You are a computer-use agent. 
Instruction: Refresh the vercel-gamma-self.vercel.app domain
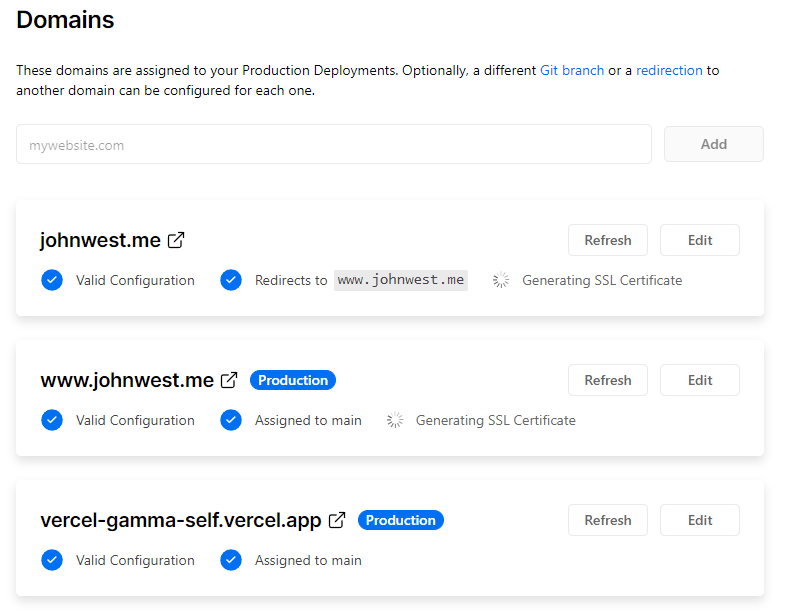[607, 520]
